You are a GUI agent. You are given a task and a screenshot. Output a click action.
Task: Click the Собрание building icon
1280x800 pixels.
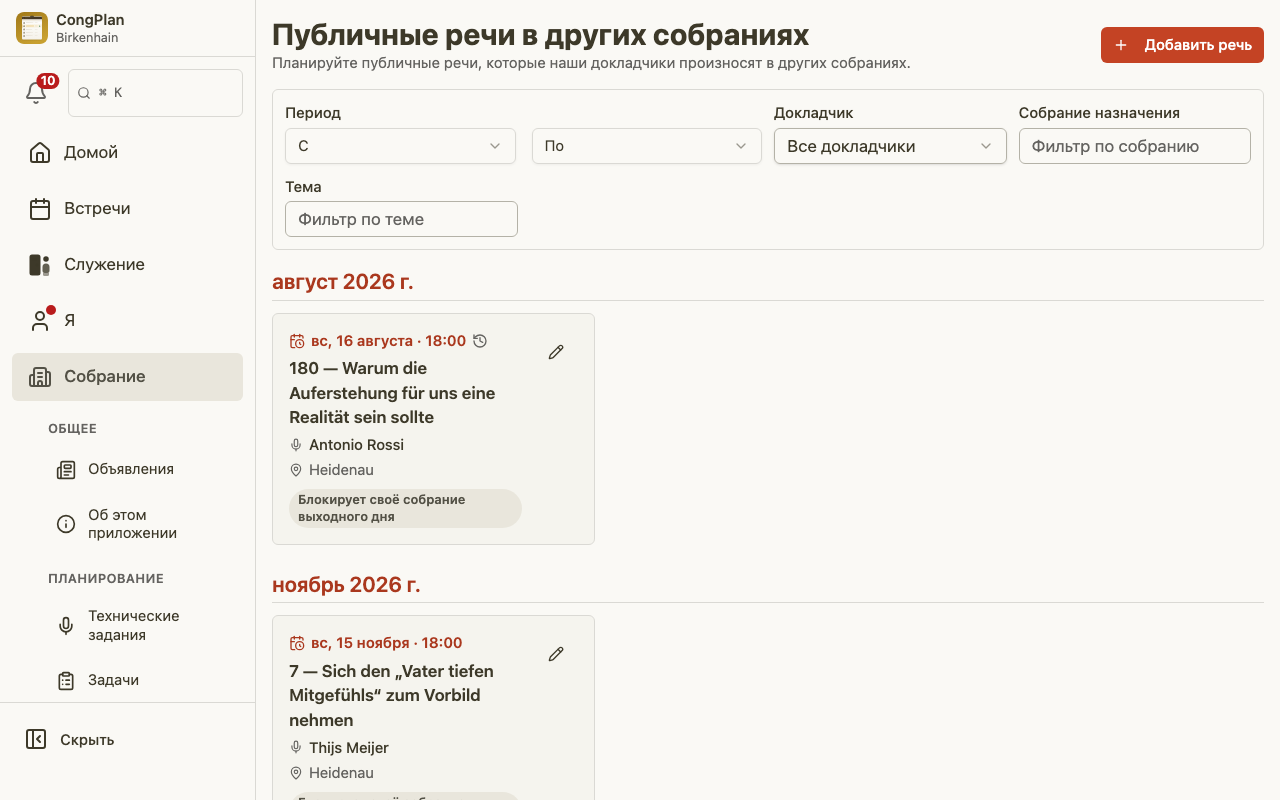(x=40, y=376)
